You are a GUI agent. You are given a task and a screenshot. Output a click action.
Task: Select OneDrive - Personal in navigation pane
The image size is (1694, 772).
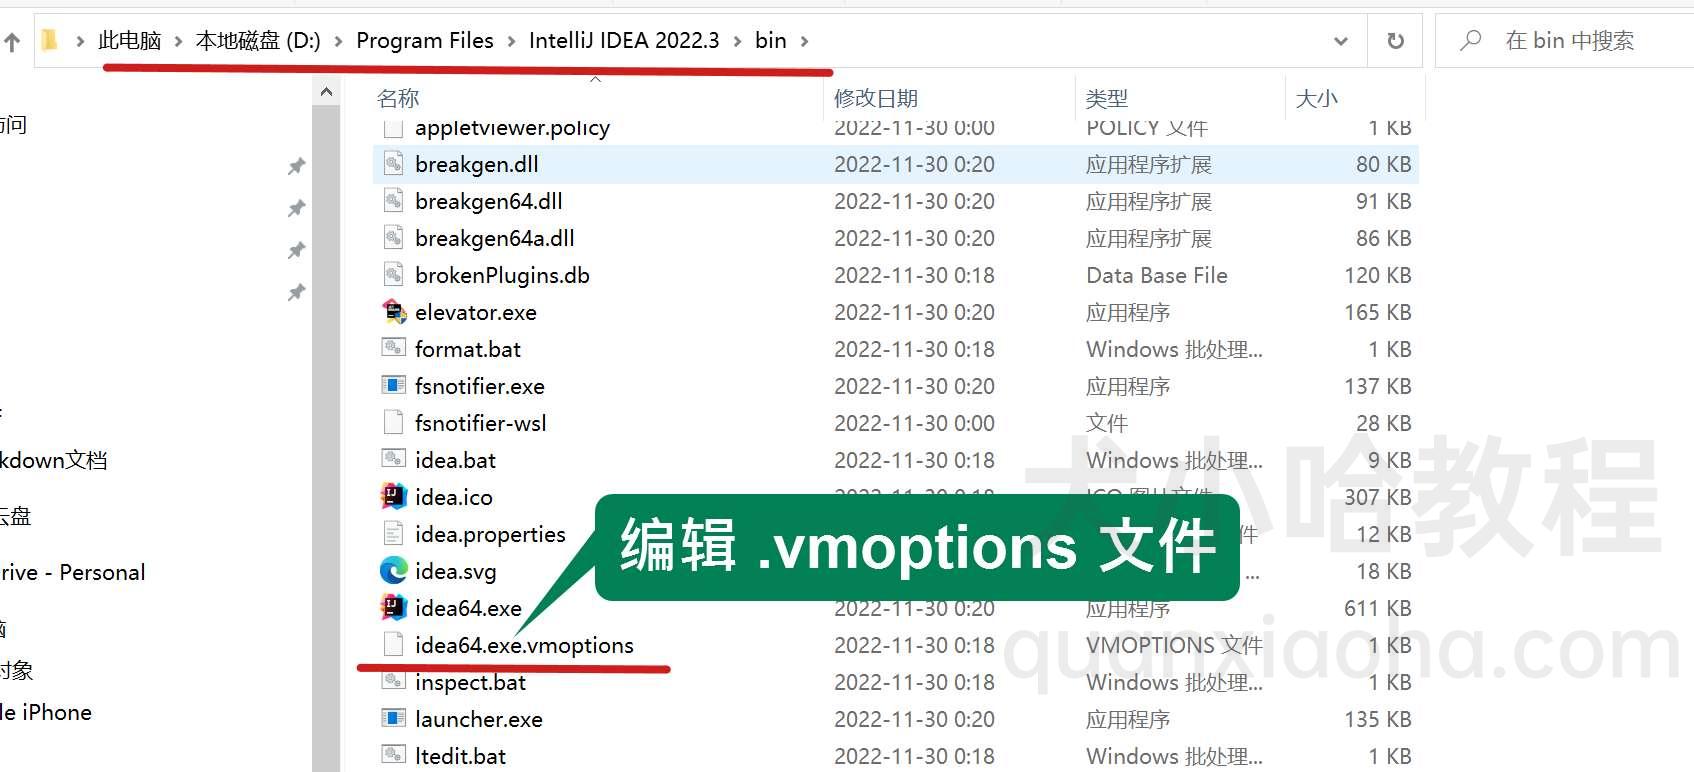73,572
